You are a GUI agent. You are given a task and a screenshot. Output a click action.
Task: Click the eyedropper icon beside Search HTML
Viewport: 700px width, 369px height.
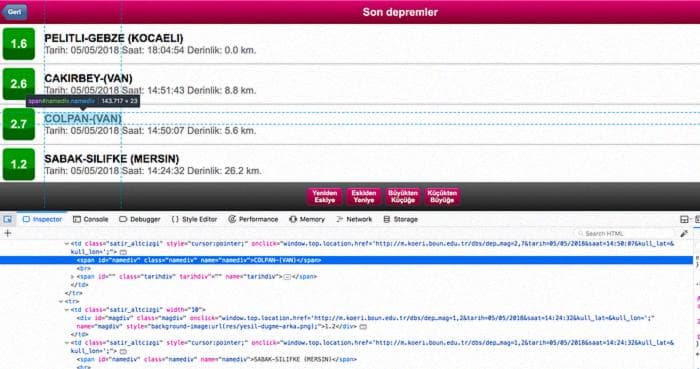(x=684, y=233)
